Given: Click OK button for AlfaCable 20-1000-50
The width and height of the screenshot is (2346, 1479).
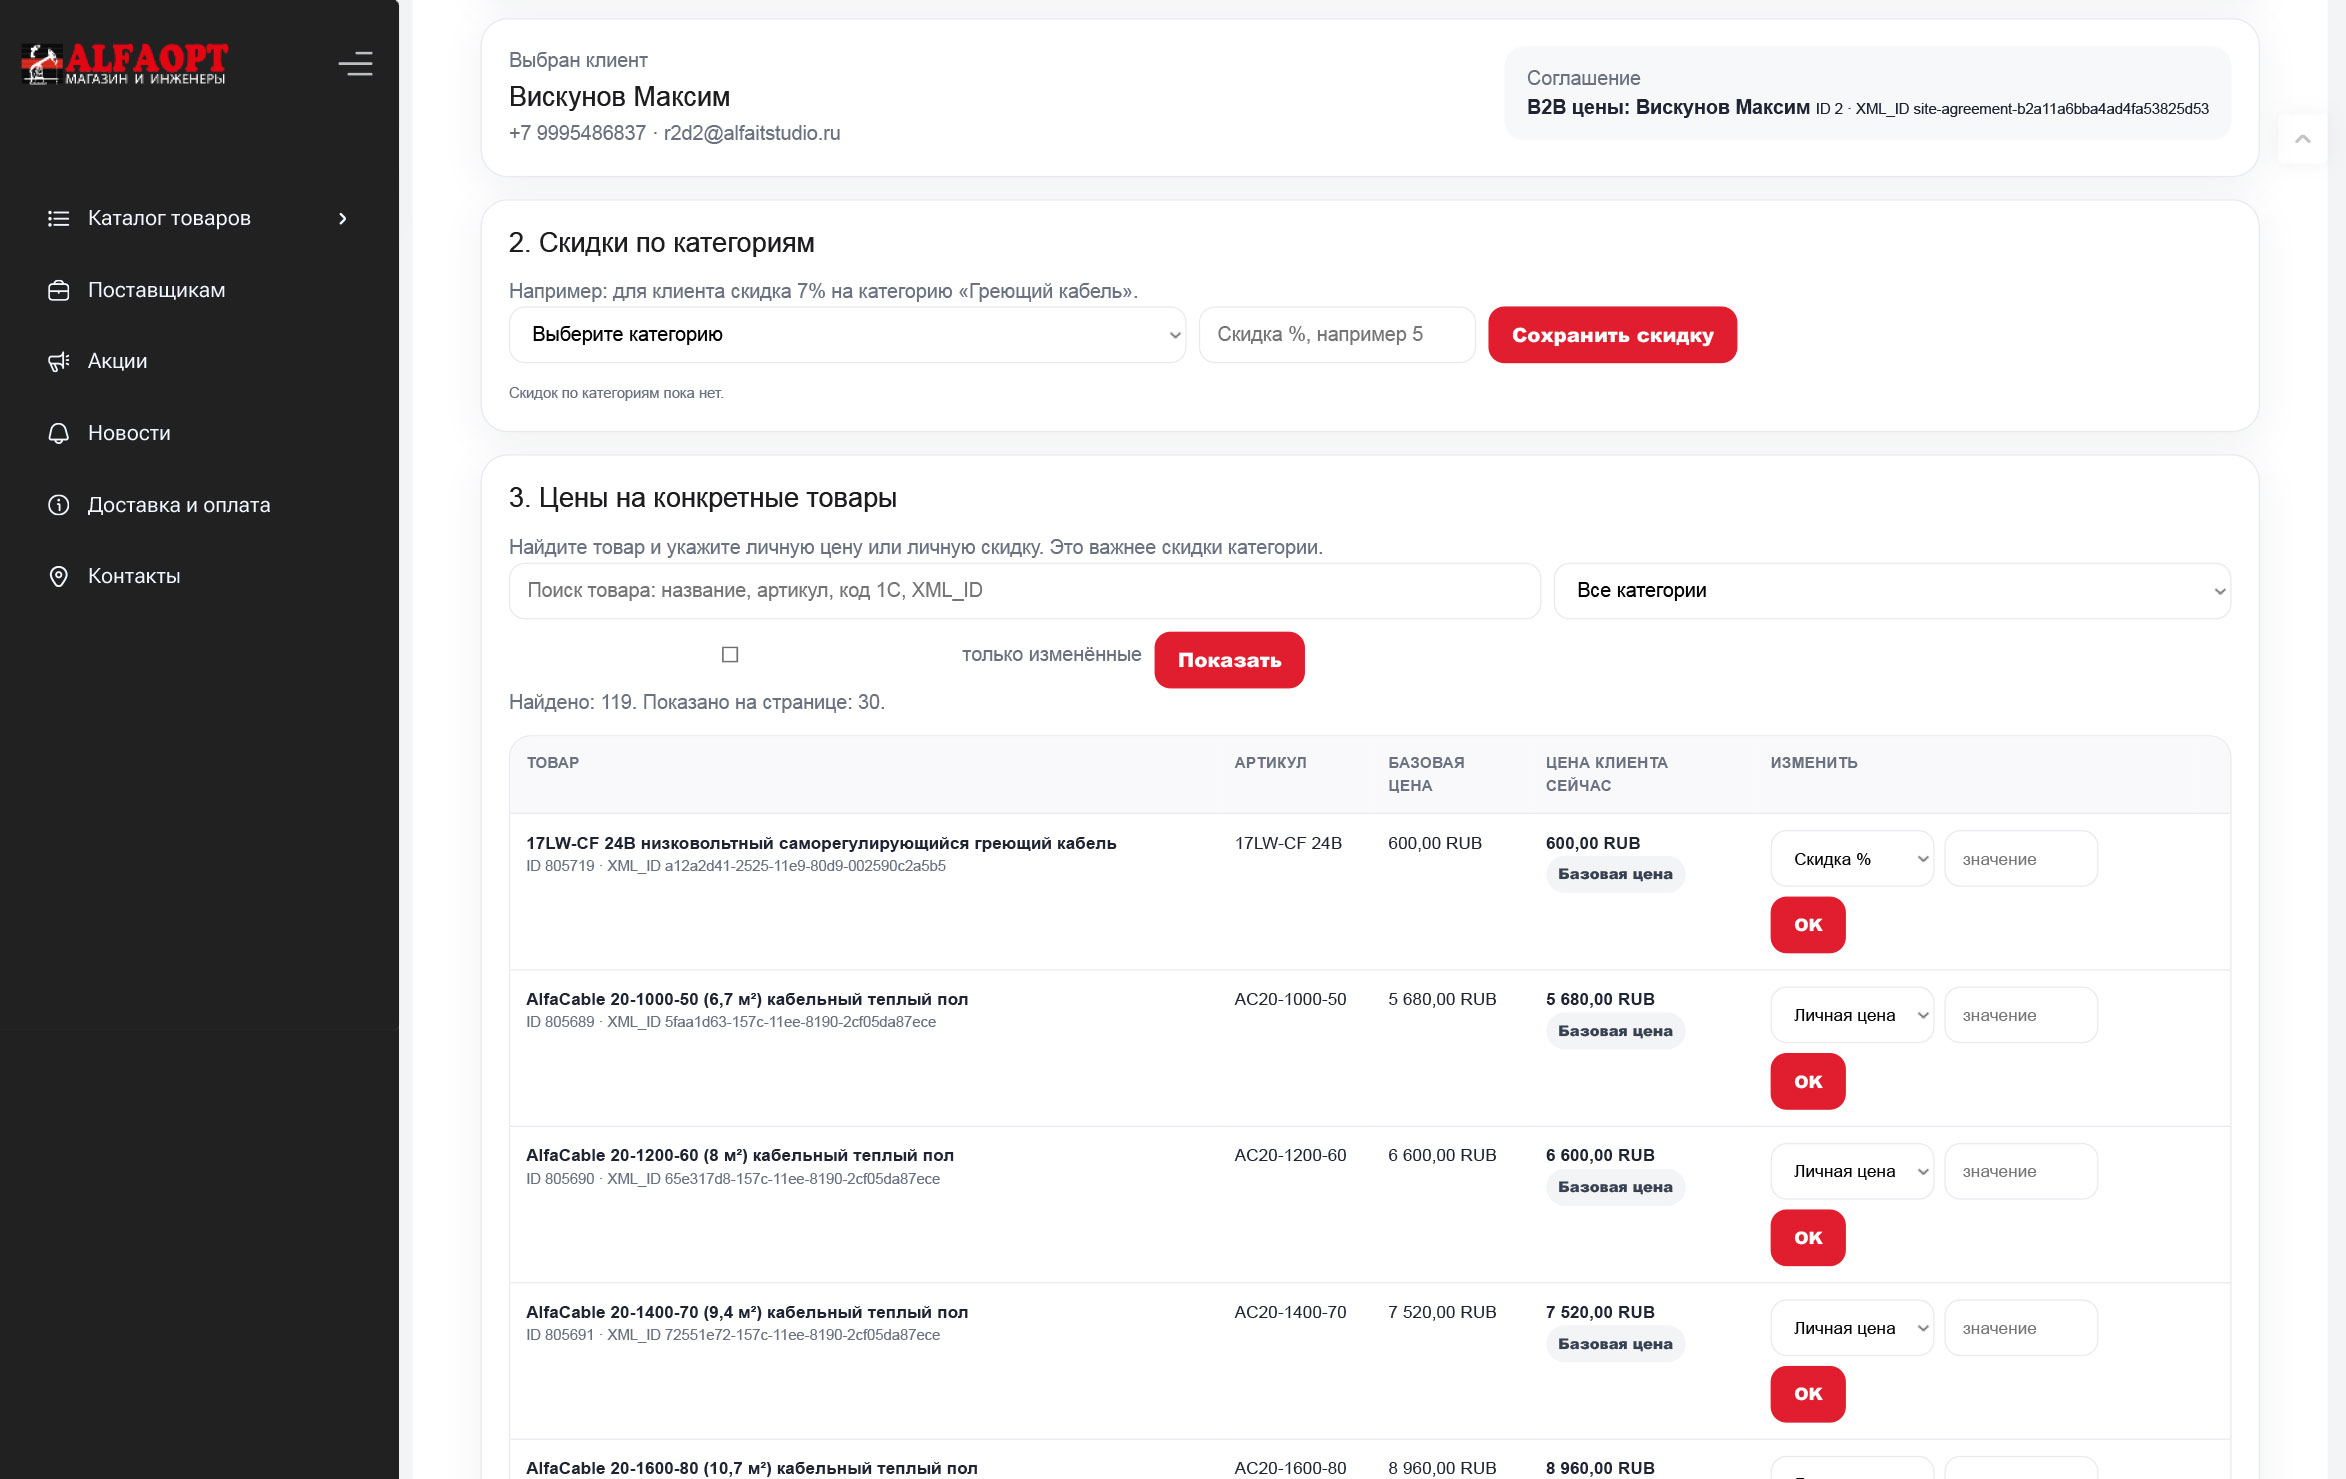Looking at the screenshot, I should (1808, 1081).
